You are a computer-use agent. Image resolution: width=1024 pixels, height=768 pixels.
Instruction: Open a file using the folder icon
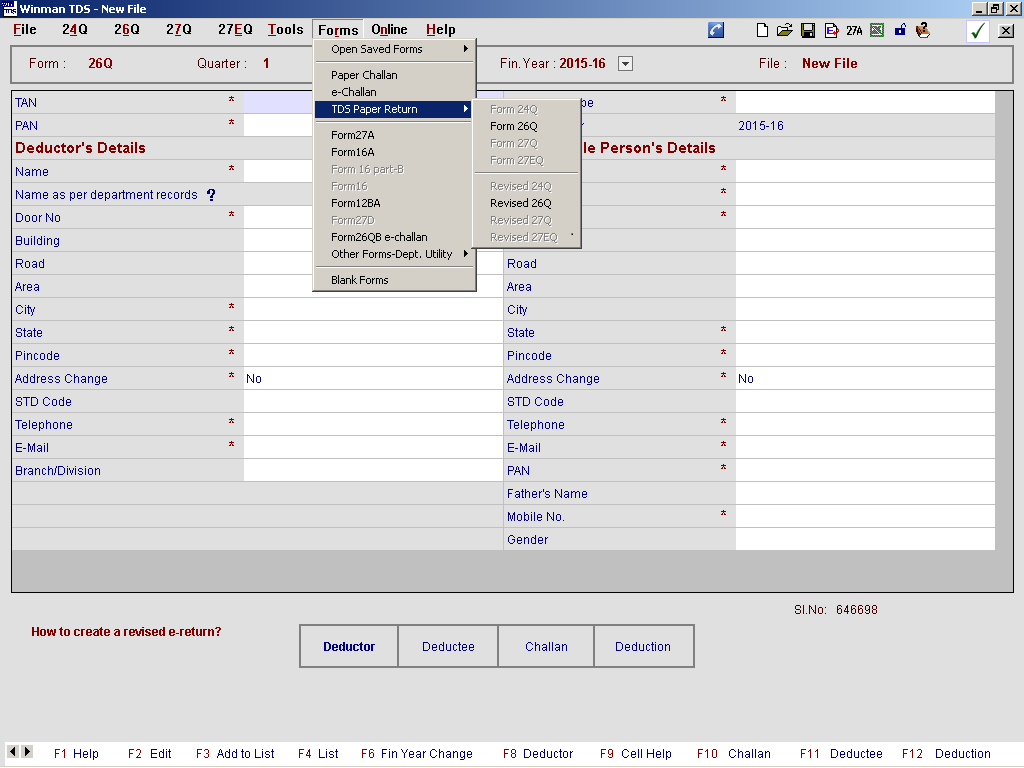(x=785, y=31)
